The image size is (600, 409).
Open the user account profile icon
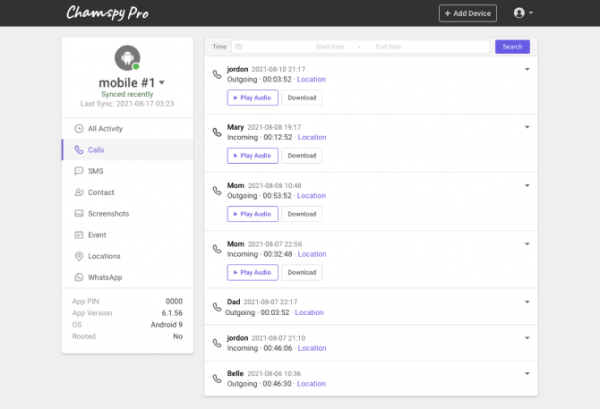519,13
